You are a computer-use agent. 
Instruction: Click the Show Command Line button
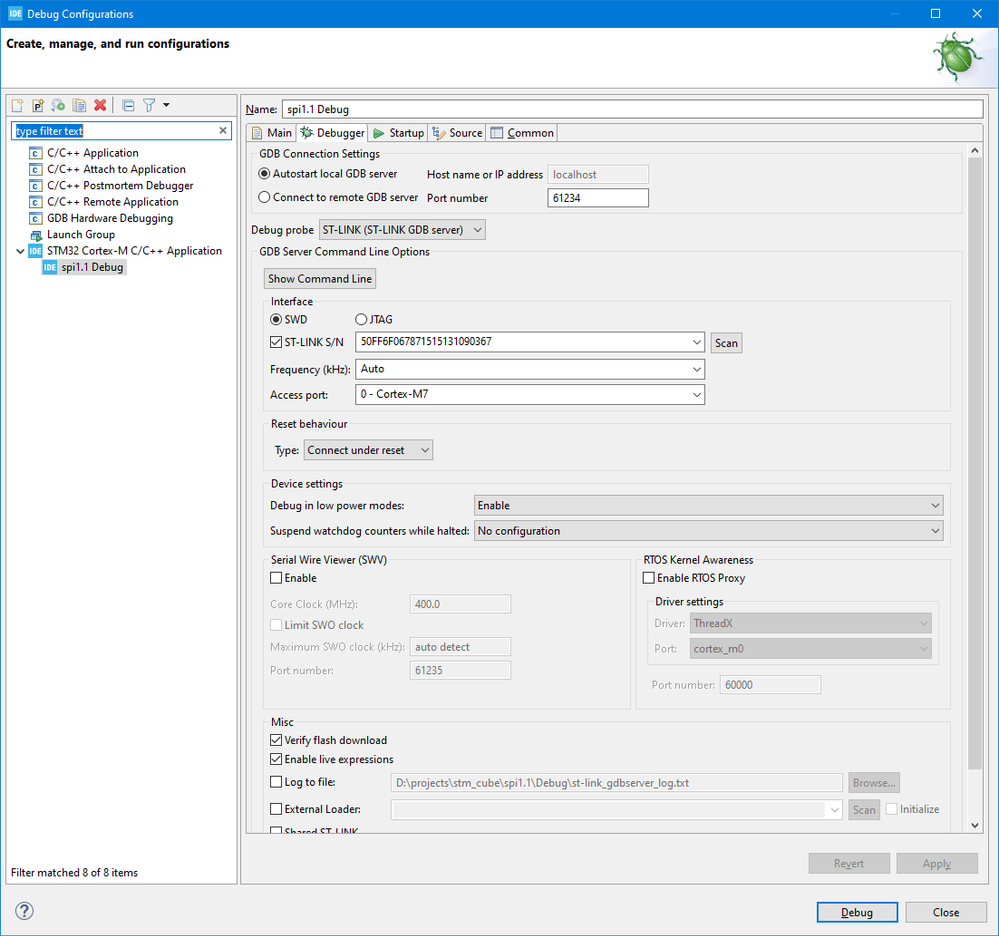click(x=320, y=278)
